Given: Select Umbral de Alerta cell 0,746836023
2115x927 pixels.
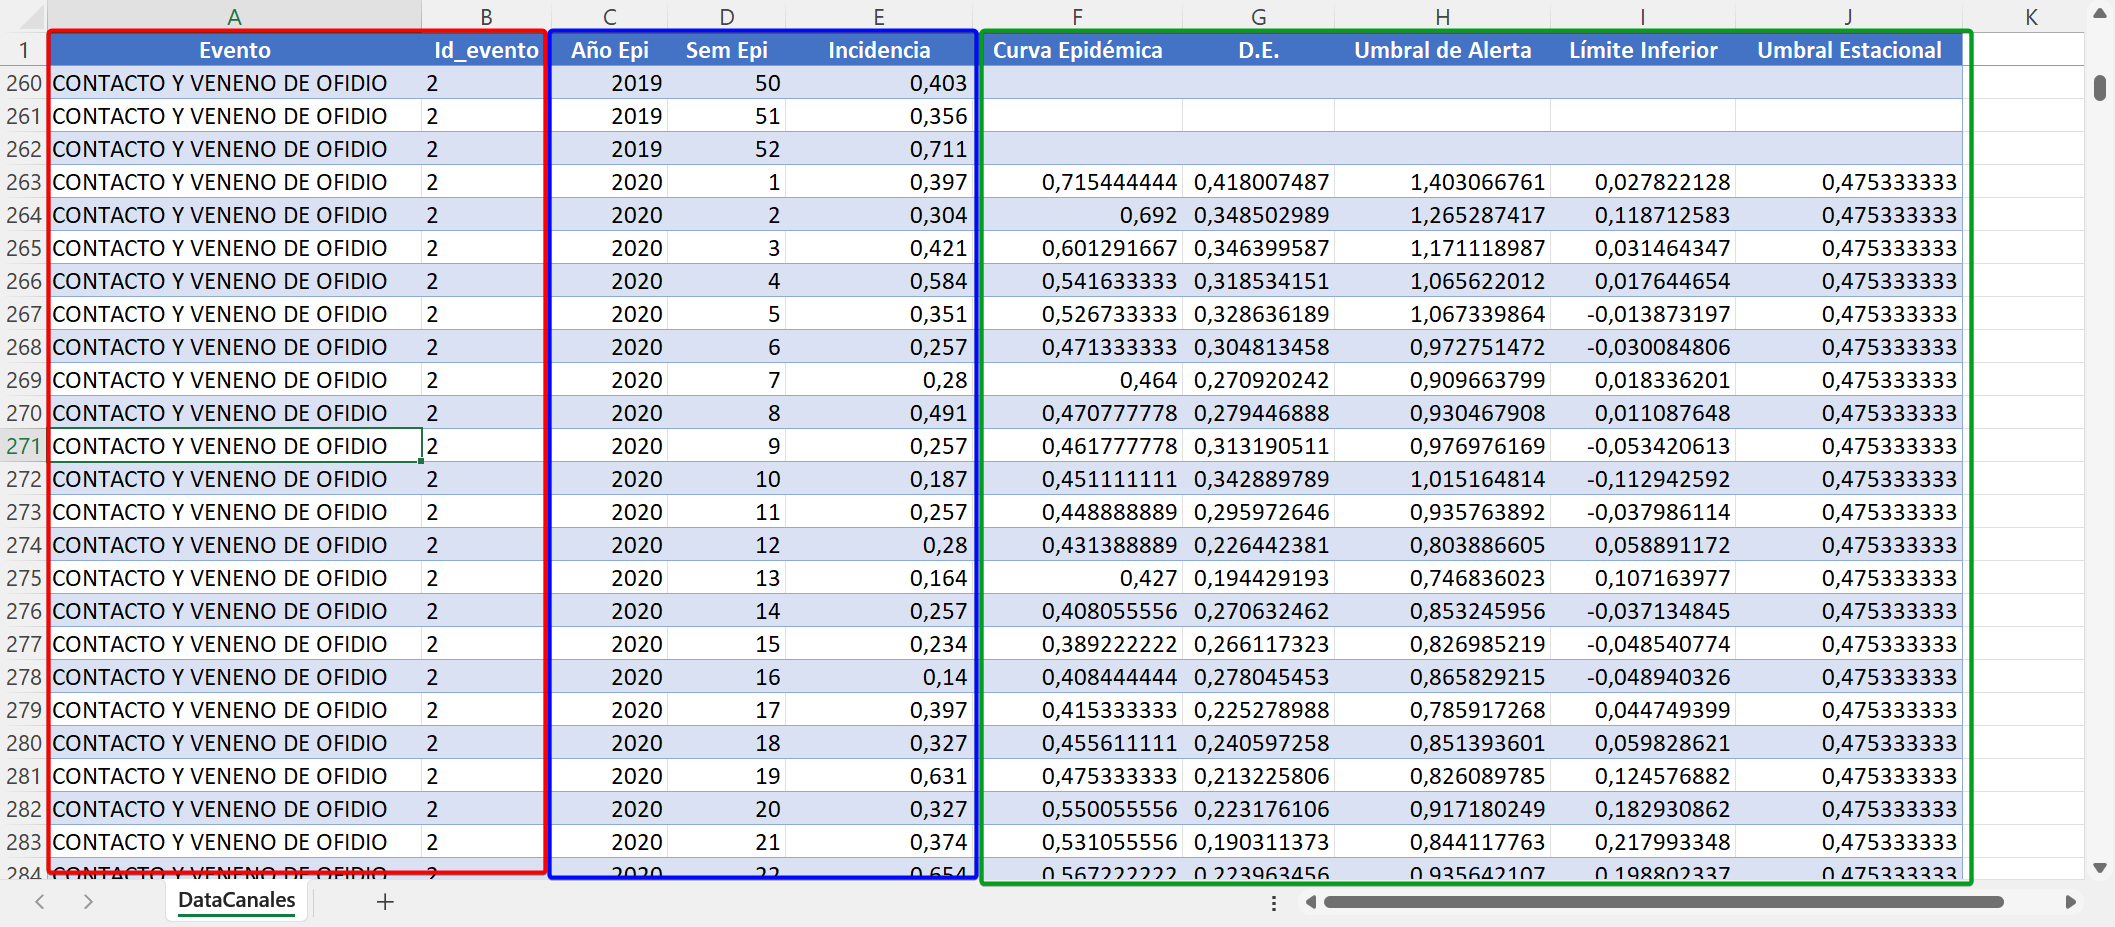Looking at the screenshot, I should click(x=1442, y=578).
